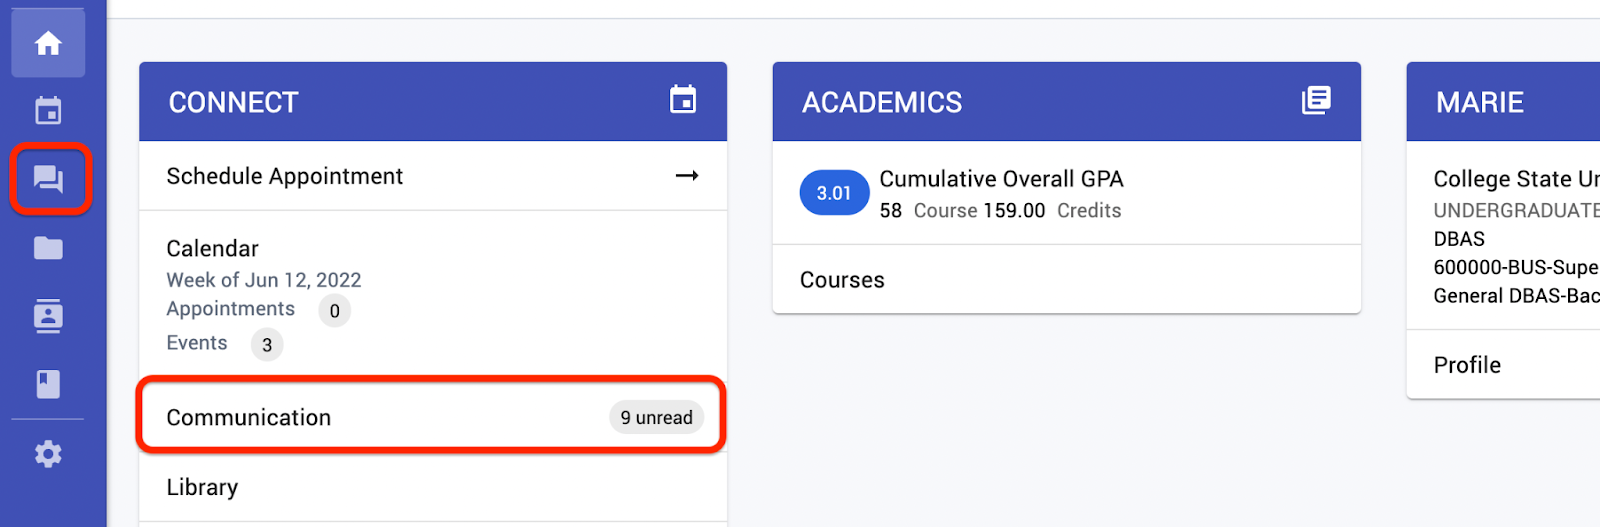Open the chat messages sidebar icon

(x=48, y=179)
